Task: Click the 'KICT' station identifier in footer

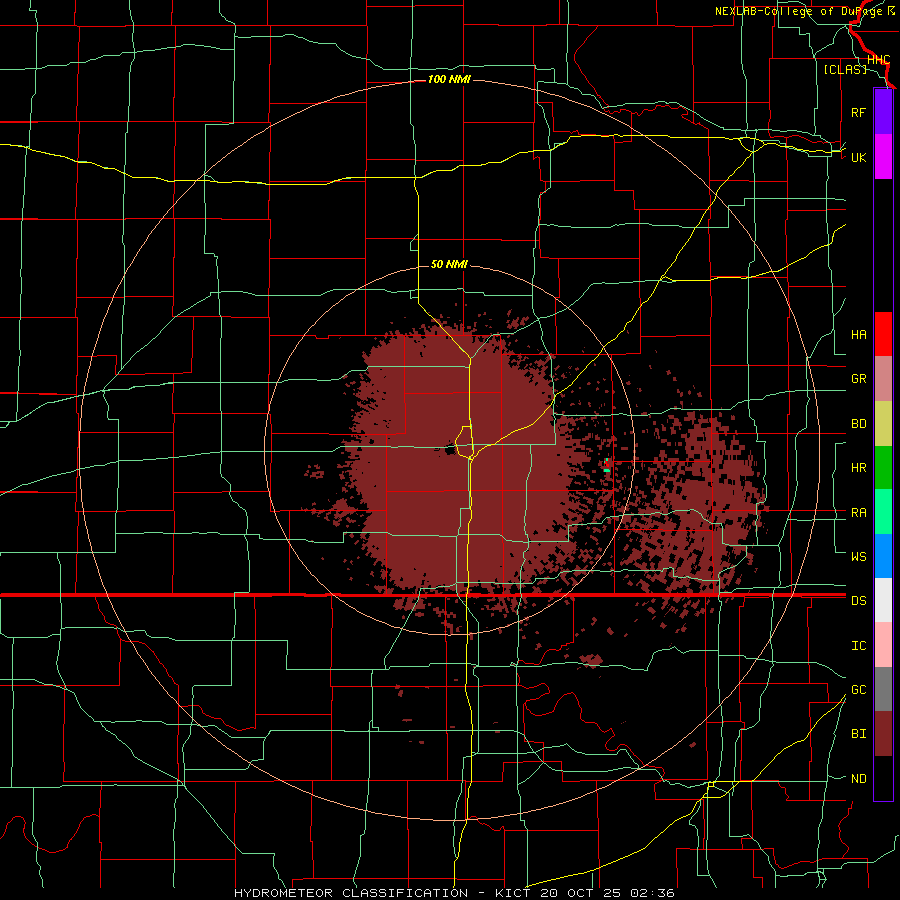Action: click(512, 893)
